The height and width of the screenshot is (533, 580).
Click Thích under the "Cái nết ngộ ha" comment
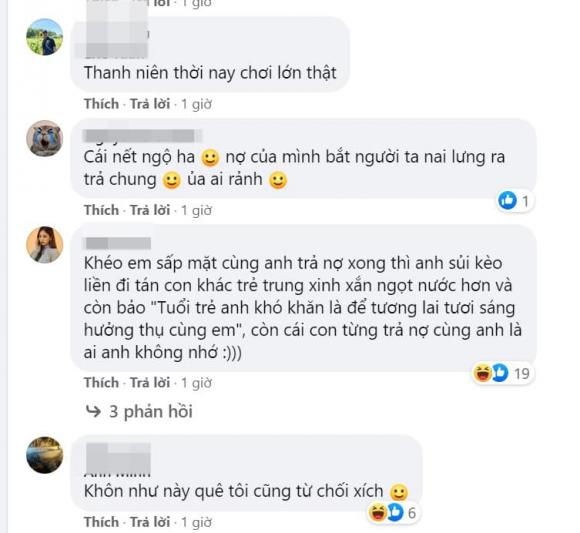(101, 210)
